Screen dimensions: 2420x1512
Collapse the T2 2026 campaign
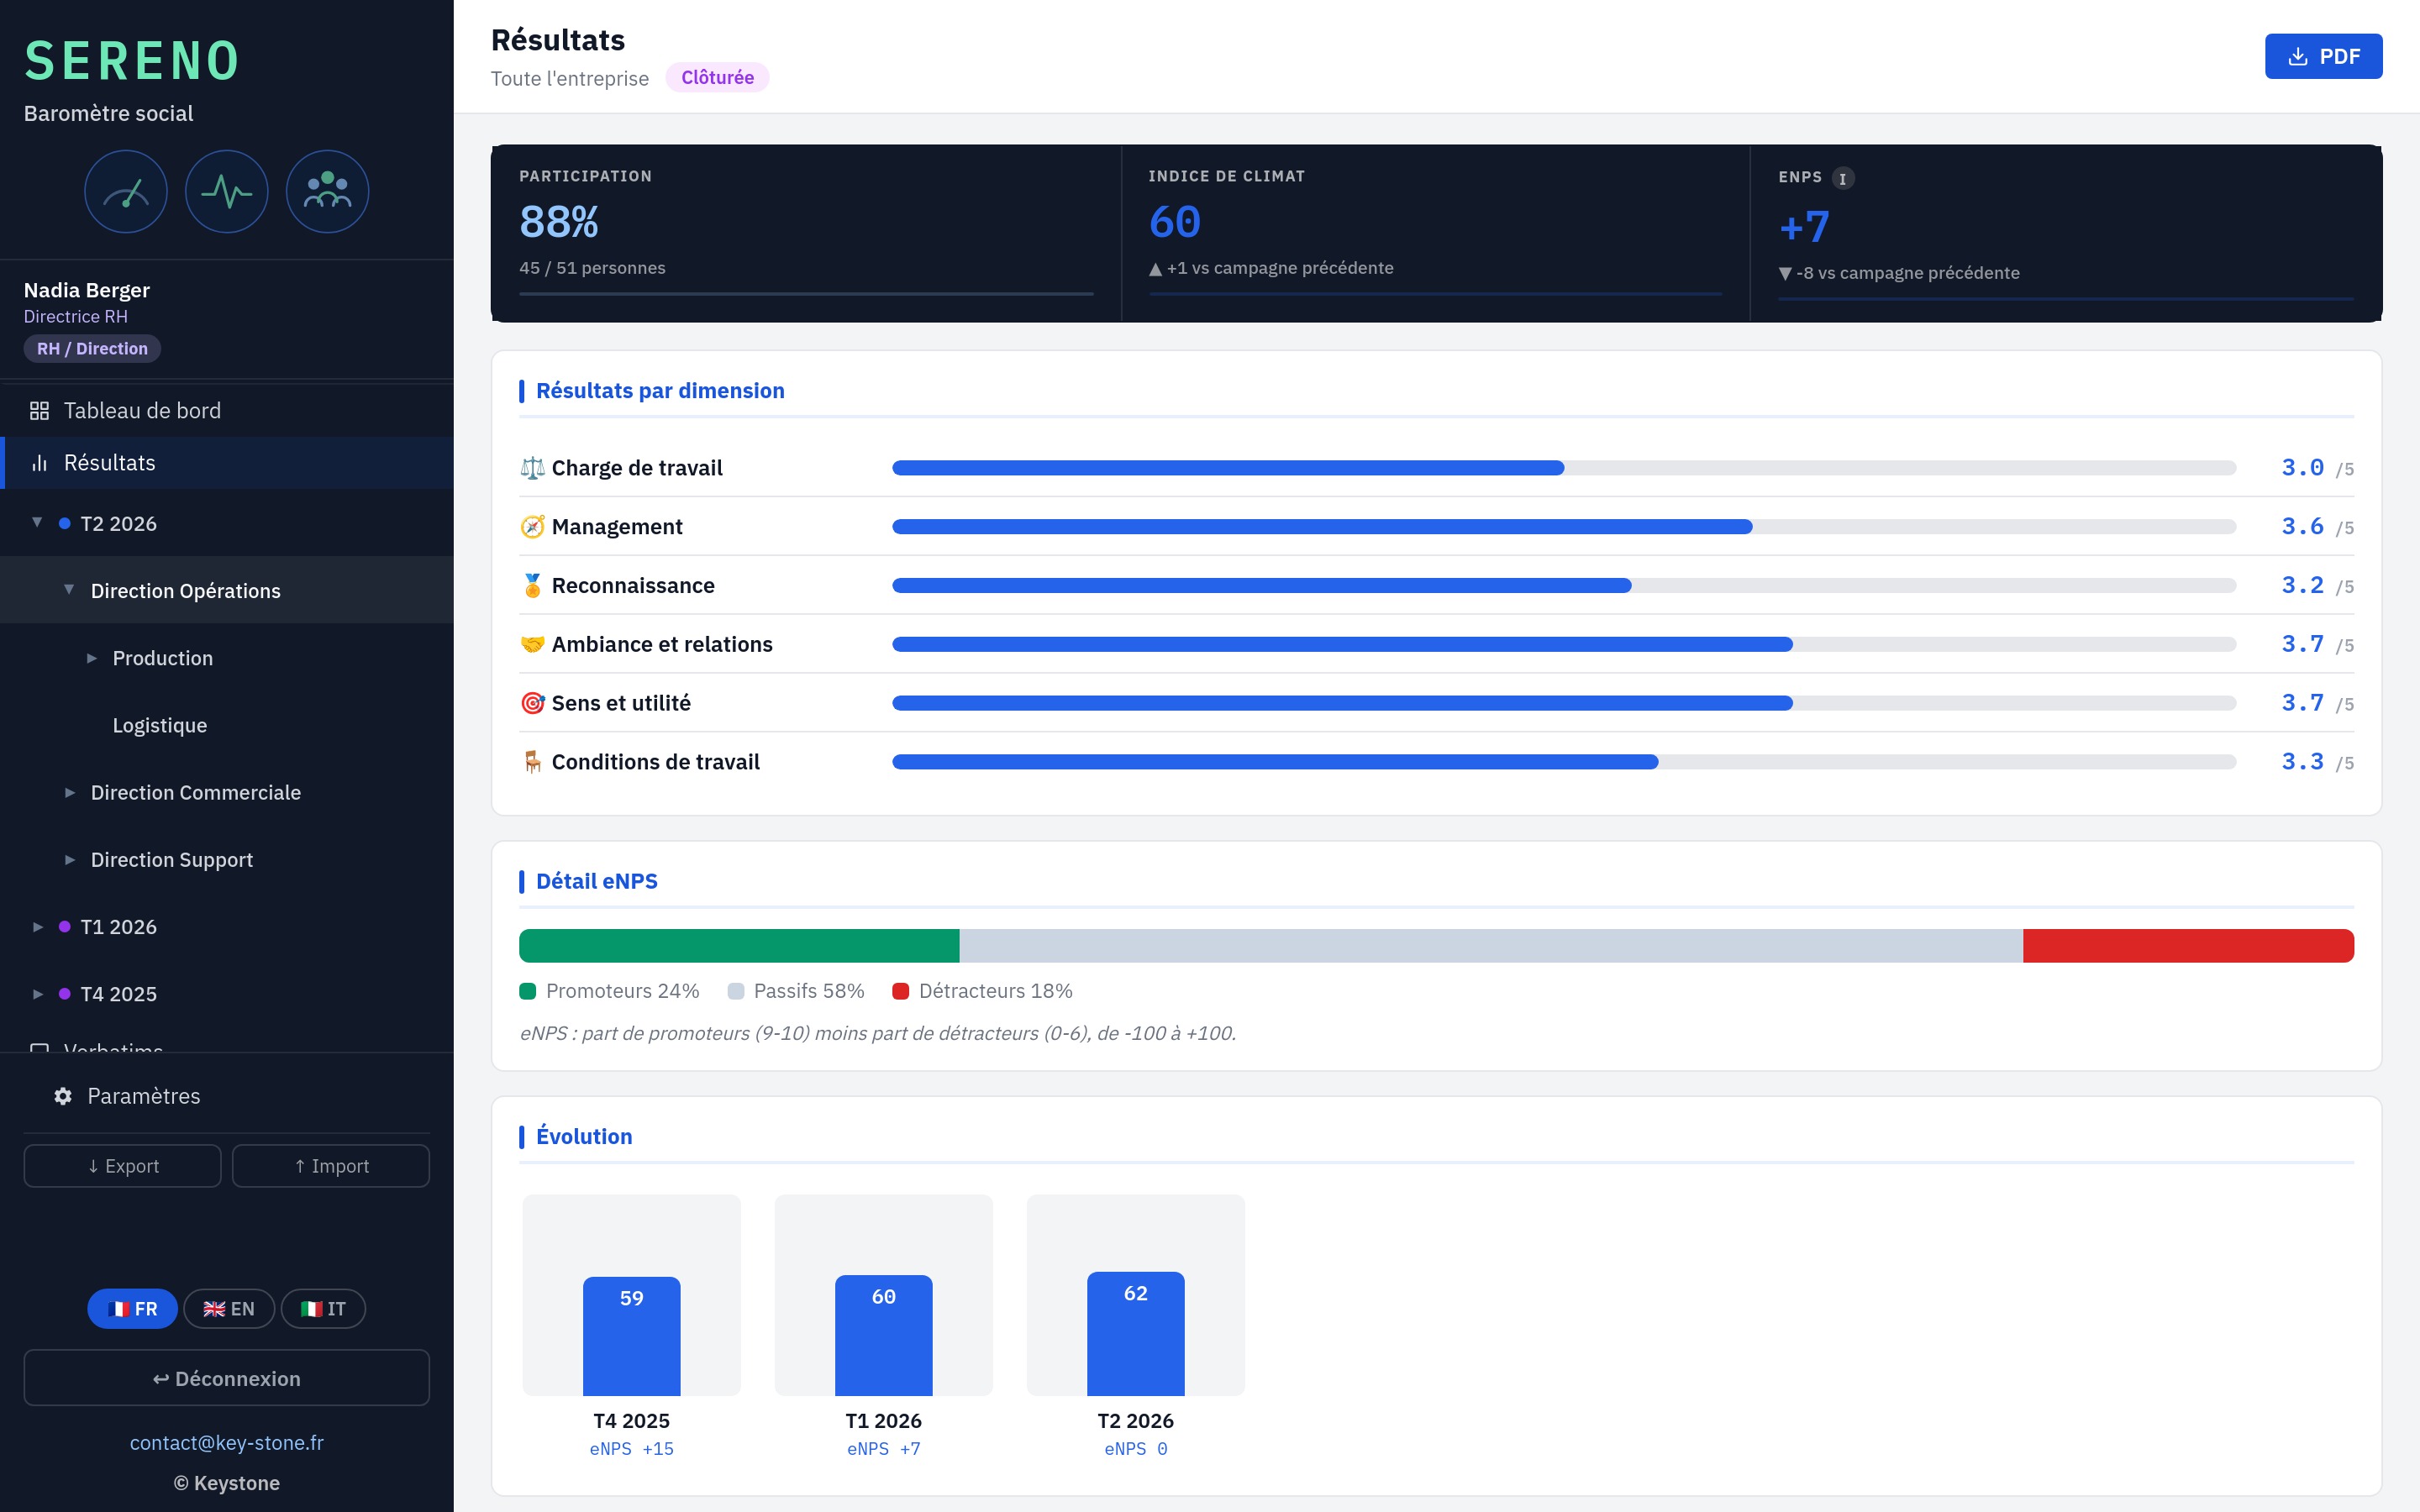pos(37,523)
